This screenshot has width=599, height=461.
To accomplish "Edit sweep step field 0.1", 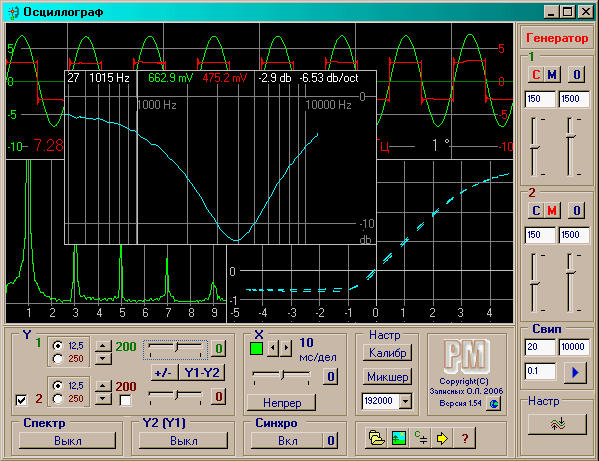I will (539, 371).
